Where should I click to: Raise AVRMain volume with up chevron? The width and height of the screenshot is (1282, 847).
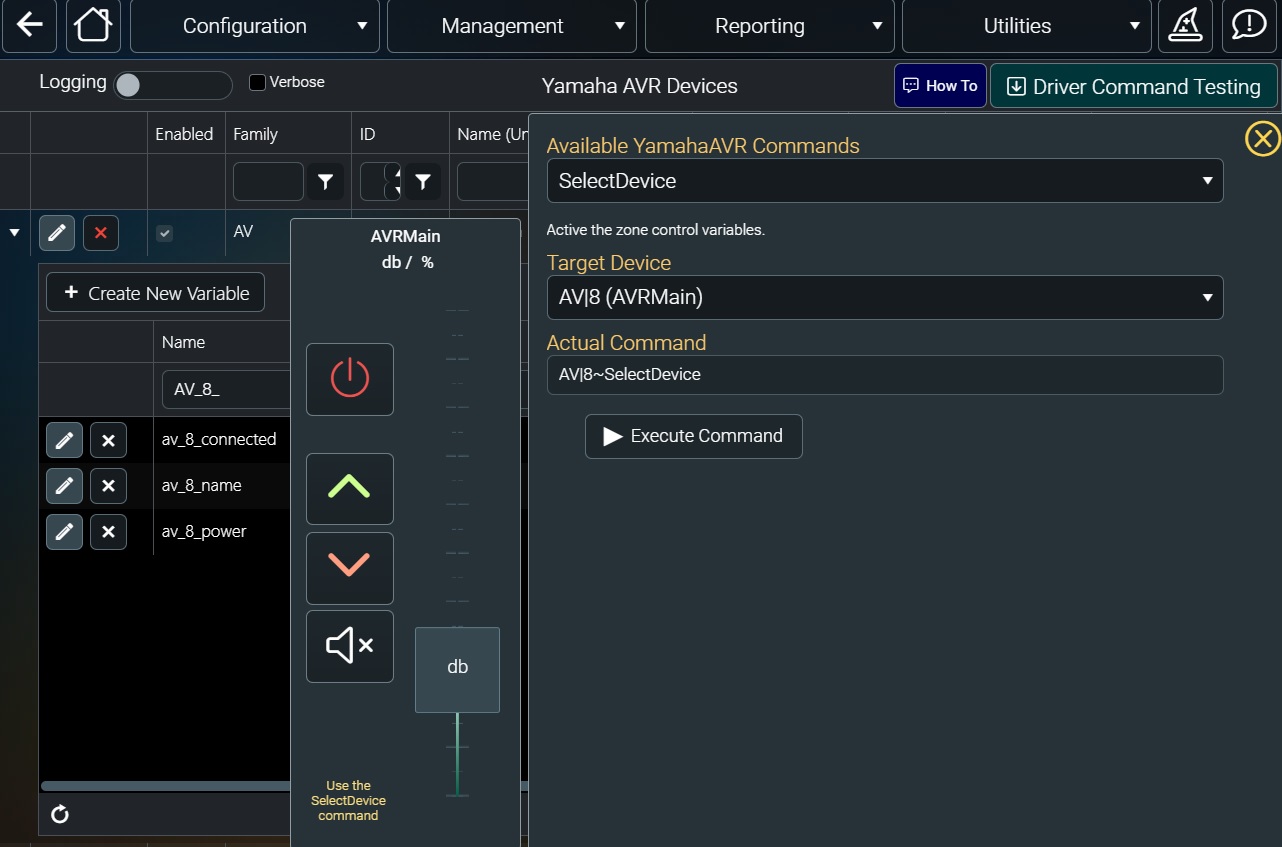(350, 488)
